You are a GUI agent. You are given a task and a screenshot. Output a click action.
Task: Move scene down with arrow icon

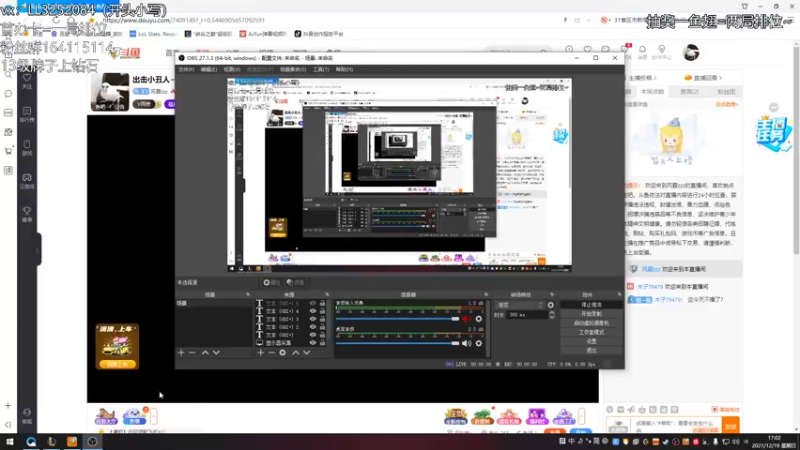(x=216, y=353)
